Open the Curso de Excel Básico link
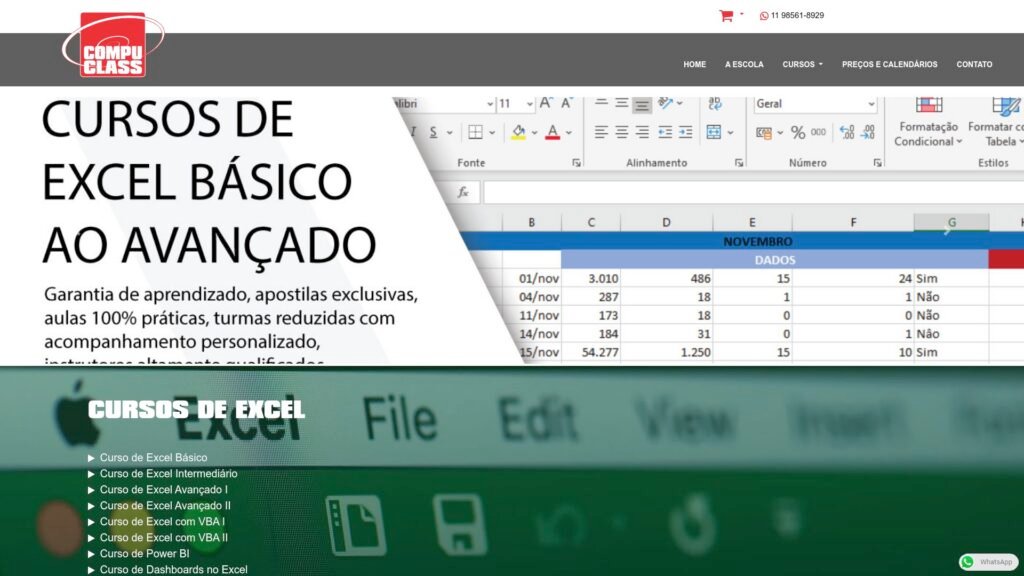Screen dimensions: 1024x576 [153, 458]
